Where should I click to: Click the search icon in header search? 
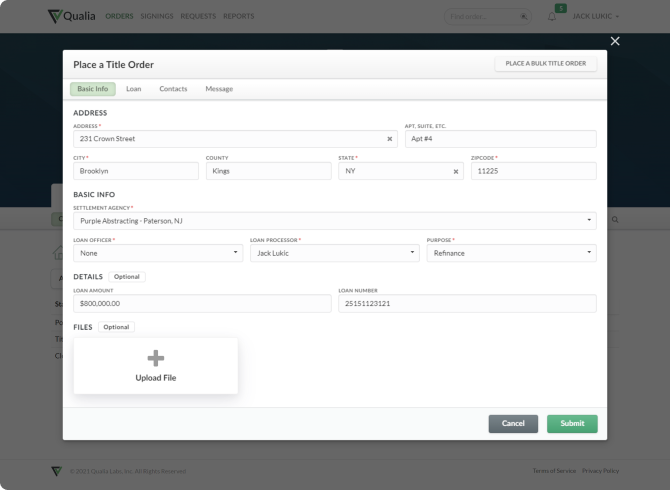coord(524,17)
